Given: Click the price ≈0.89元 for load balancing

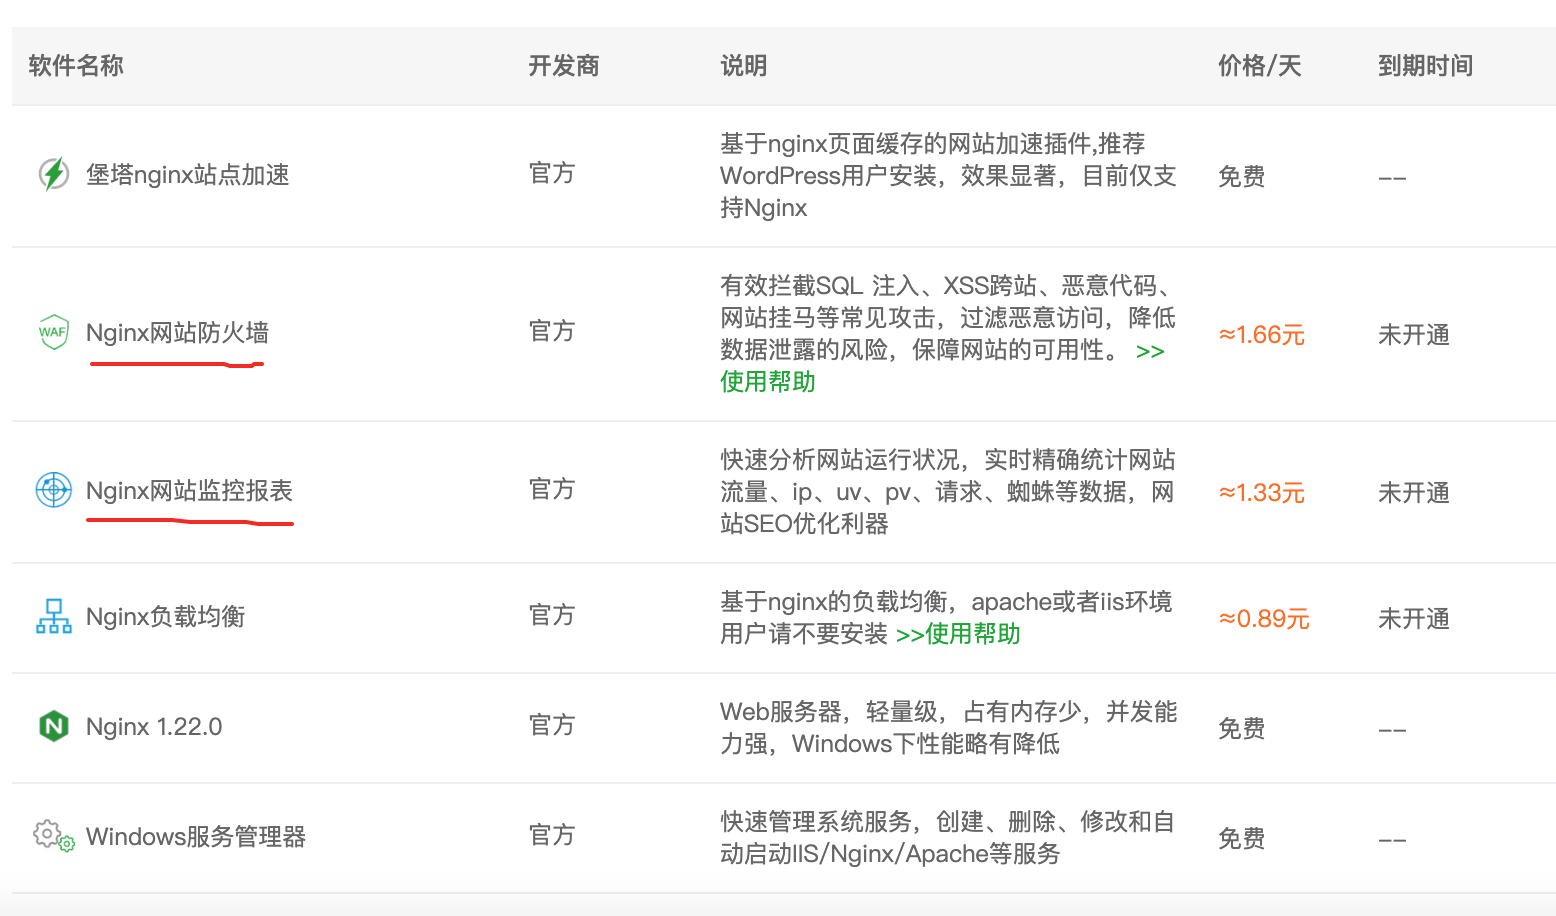Looking at the screenshot, I should click(x=1264, y=618).
